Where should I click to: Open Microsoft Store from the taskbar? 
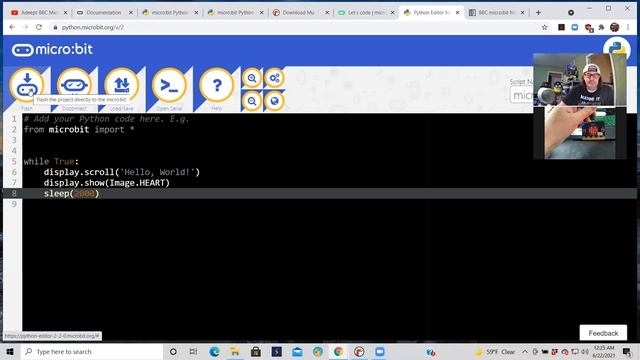tap(256, 351)
